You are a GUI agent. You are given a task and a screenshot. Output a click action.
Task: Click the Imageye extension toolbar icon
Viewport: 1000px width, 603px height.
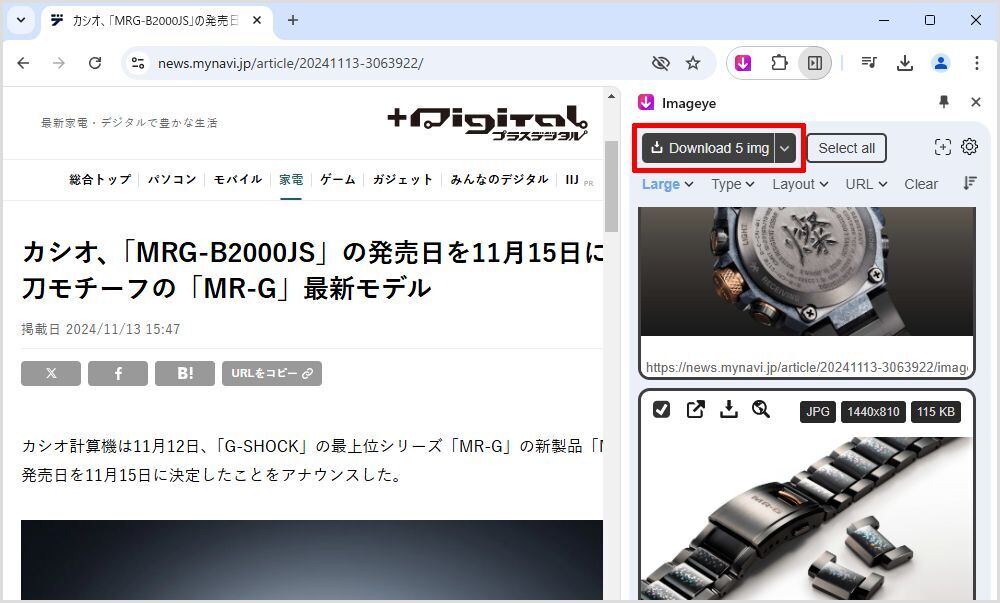(743, 63)
